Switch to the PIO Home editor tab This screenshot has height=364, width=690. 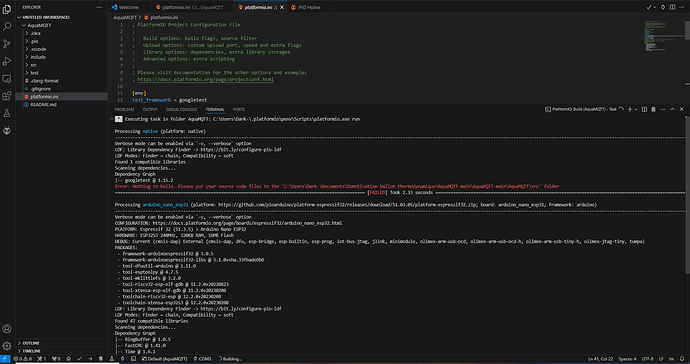pyautogui.click(x=309, y=7)
